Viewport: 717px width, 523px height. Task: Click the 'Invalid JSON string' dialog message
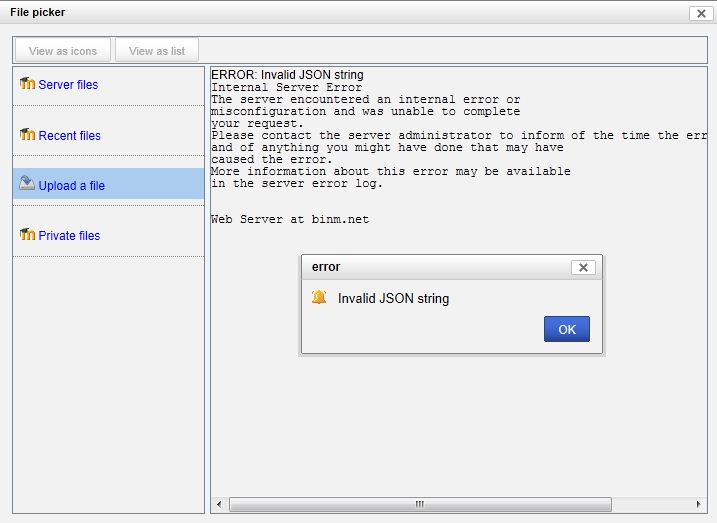(393, 299)
